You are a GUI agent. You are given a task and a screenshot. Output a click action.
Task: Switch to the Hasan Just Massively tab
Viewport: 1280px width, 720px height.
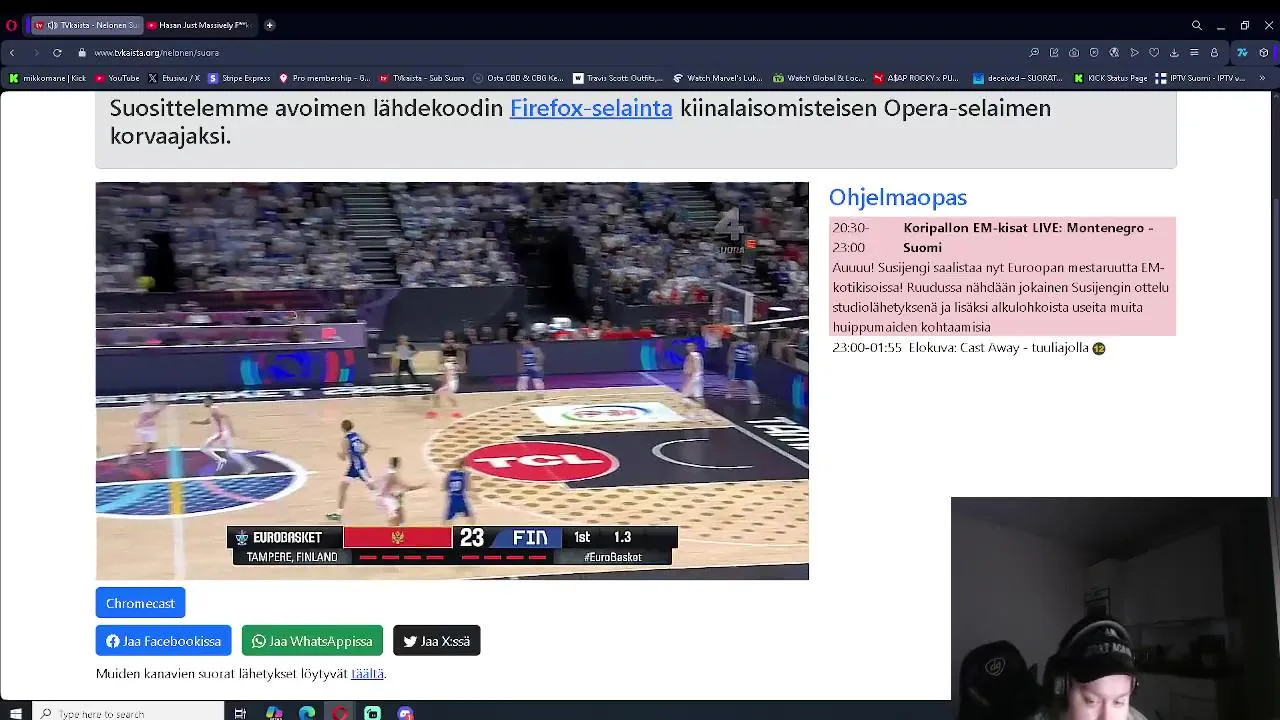(199, 25)
